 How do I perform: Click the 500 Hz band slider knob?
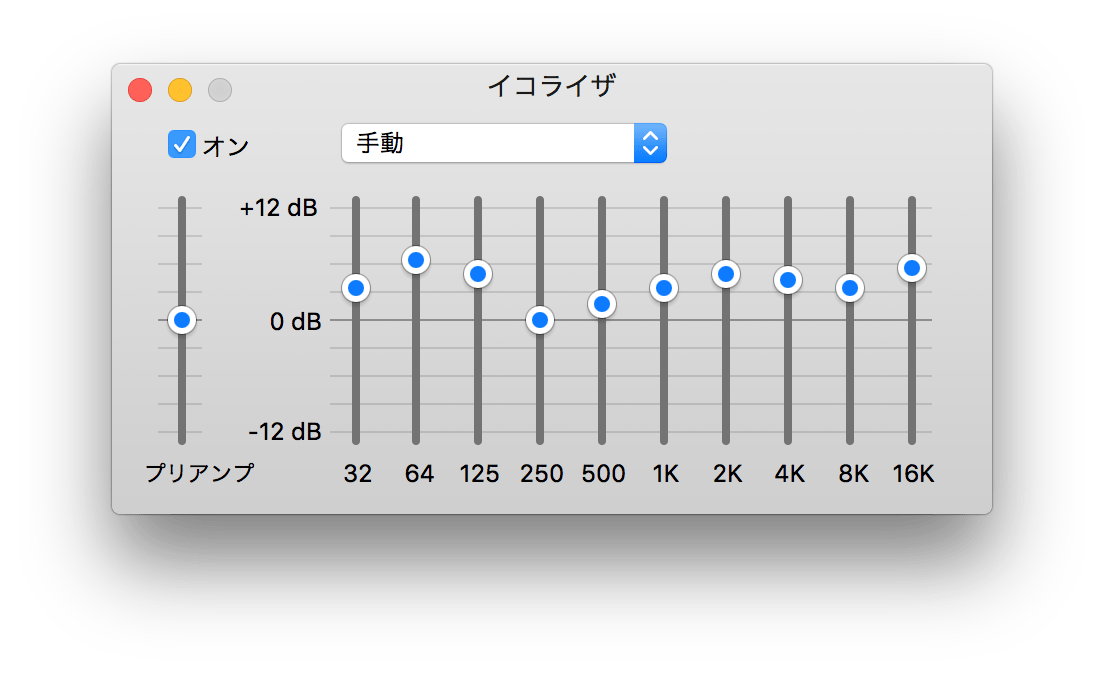point(602,304)
